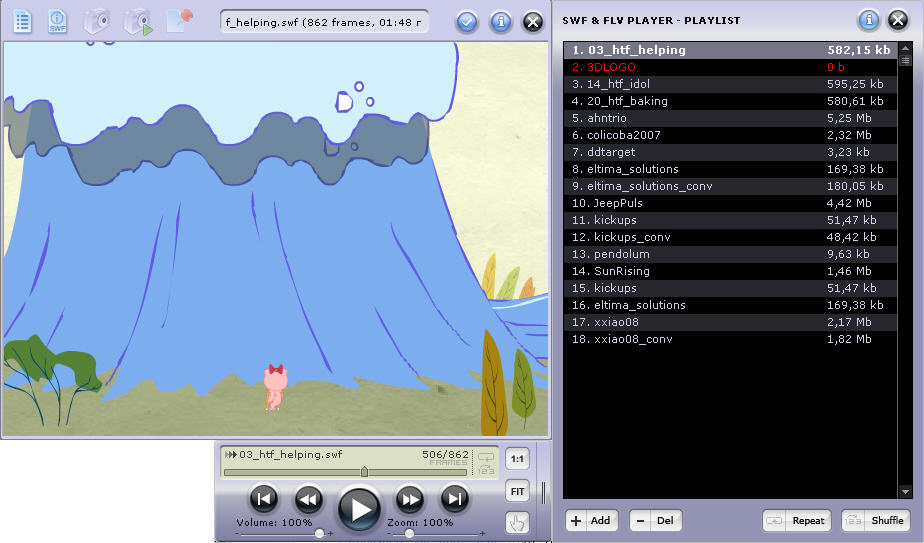Select playlist item kickups_conv
Viewport: 924px width, 543px height.
(730, 237)
